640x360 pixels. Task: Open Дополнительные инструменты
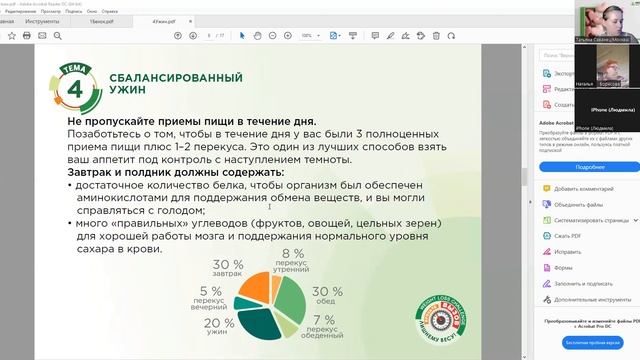(587, 300)
